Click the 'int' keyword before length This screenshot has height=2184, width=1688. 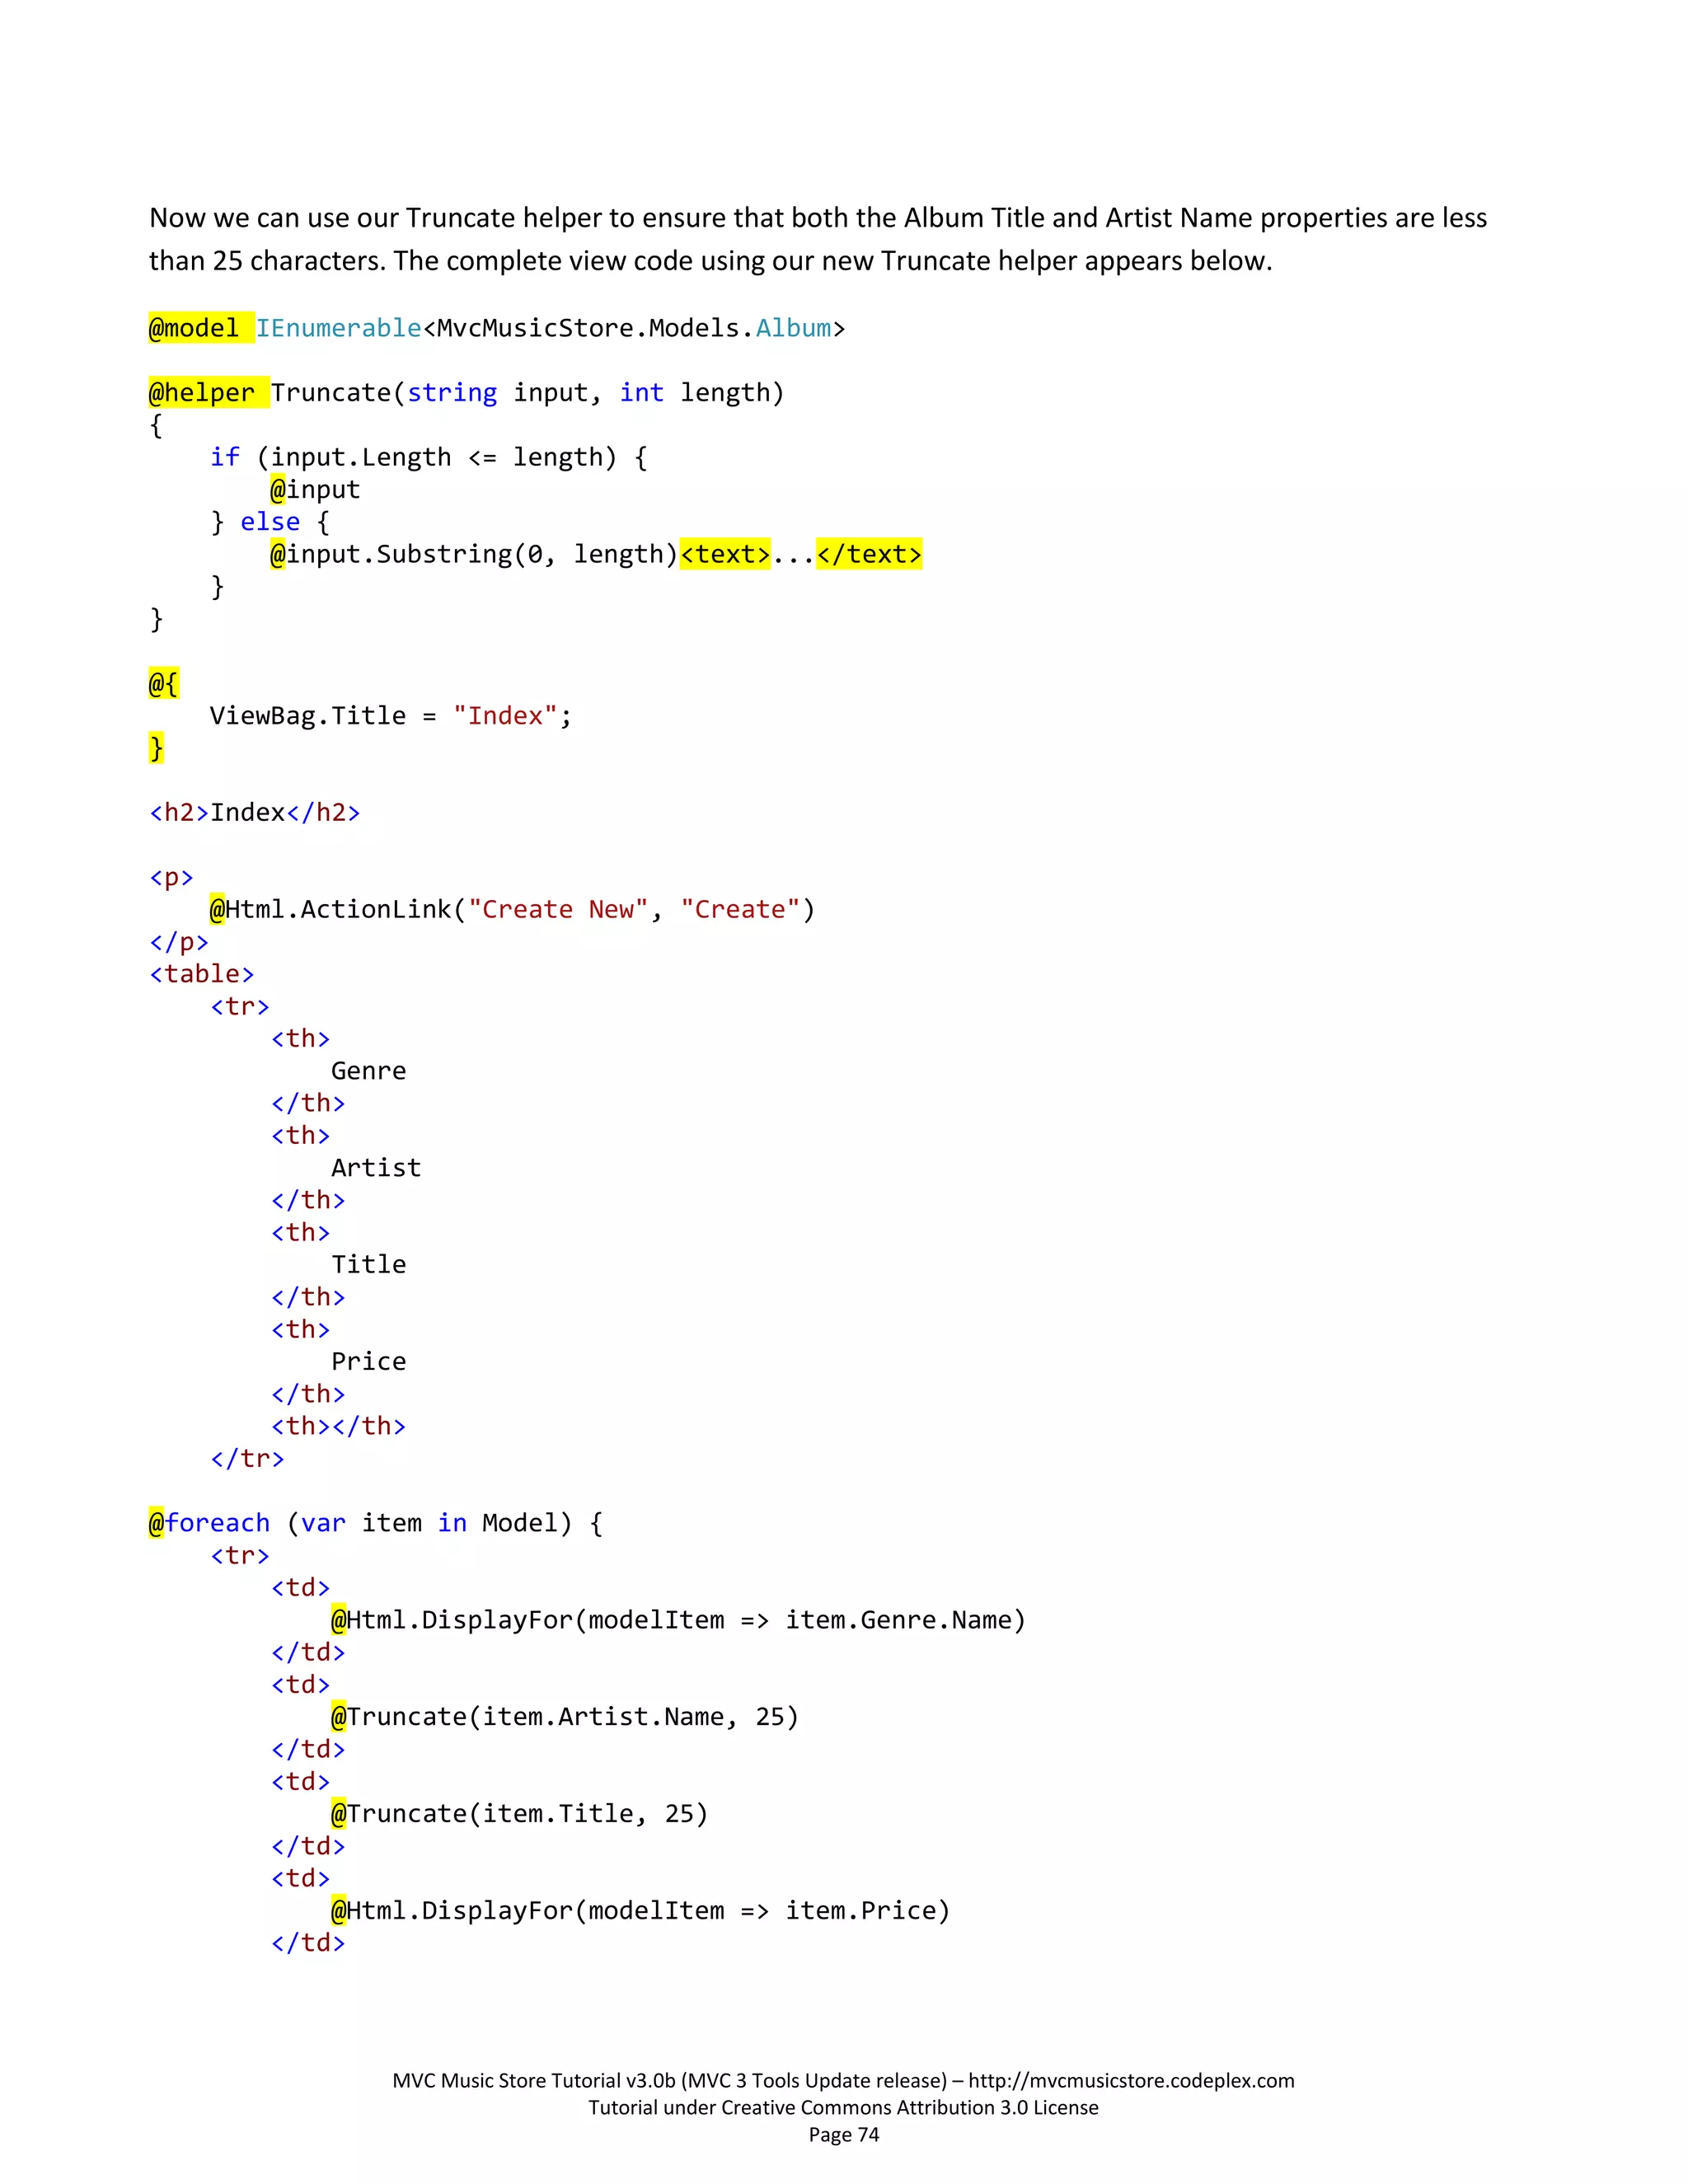click(641, 393)
